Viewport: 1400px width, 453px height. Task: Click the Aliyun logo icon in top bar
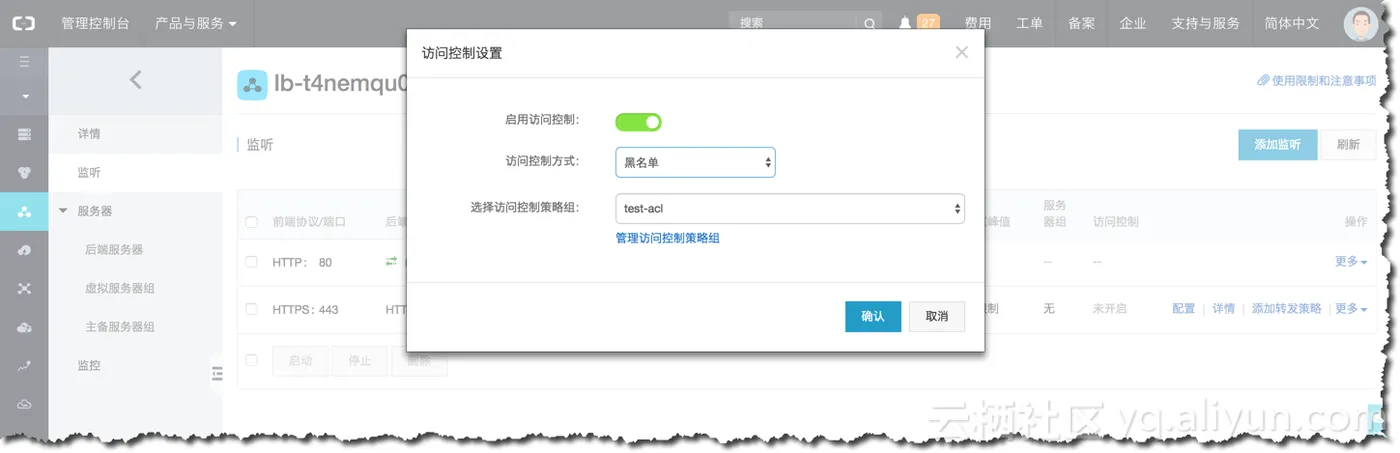23,23
